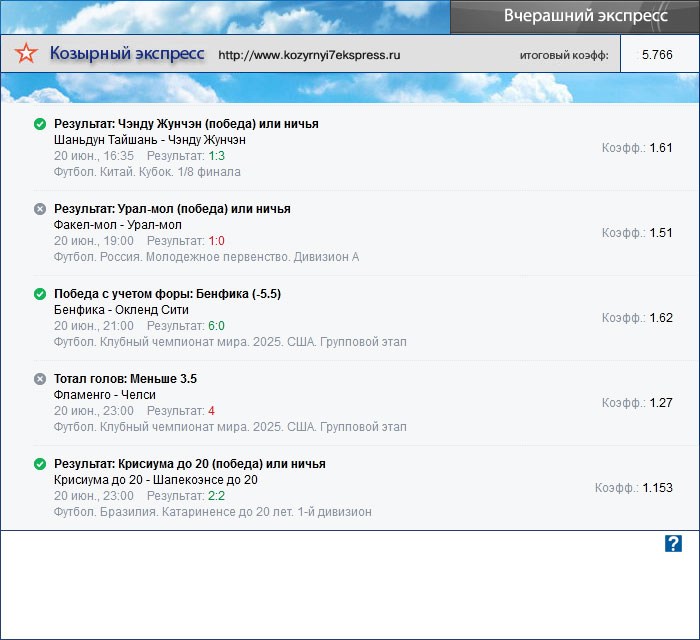The image size is (700, 640).
Task: Click the 20 июн., 19:00 date
Action: [x=94, y=241]
